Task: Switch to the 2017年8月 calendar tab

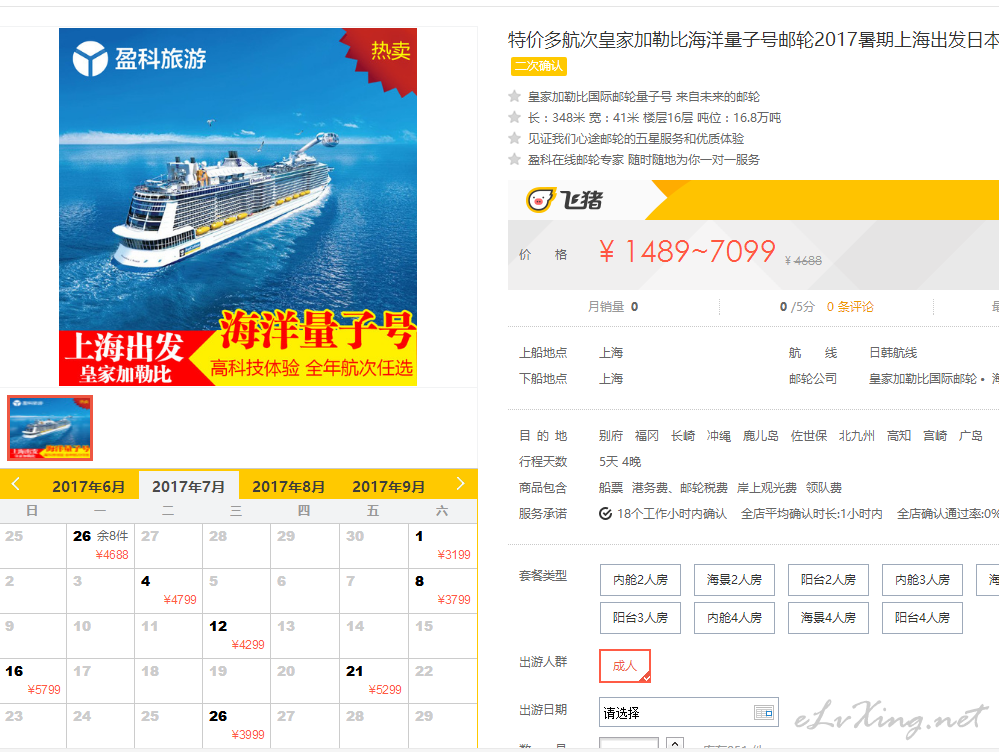Action: point(289,487)
